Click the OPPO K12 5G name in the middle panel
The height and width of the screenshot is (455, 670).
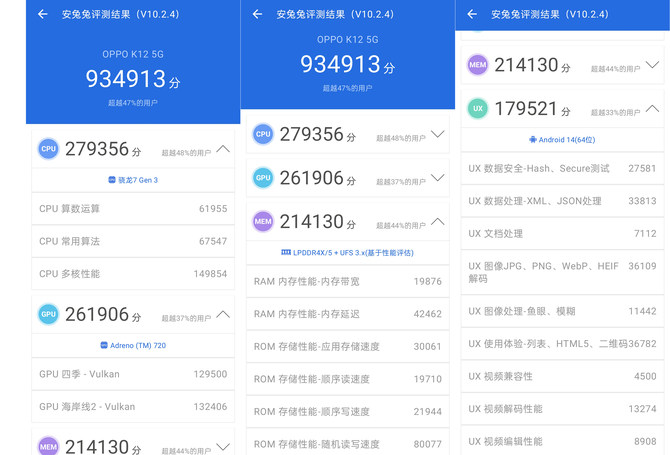[347, 40]
